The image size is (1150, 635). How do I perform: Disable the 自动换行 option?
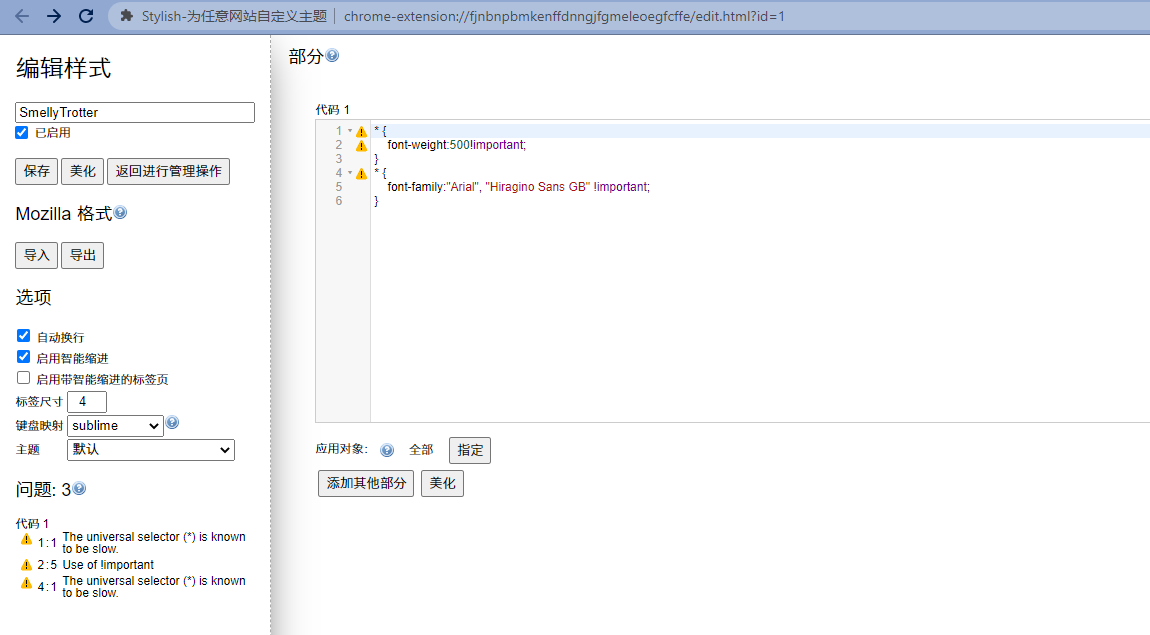point(23,336)
